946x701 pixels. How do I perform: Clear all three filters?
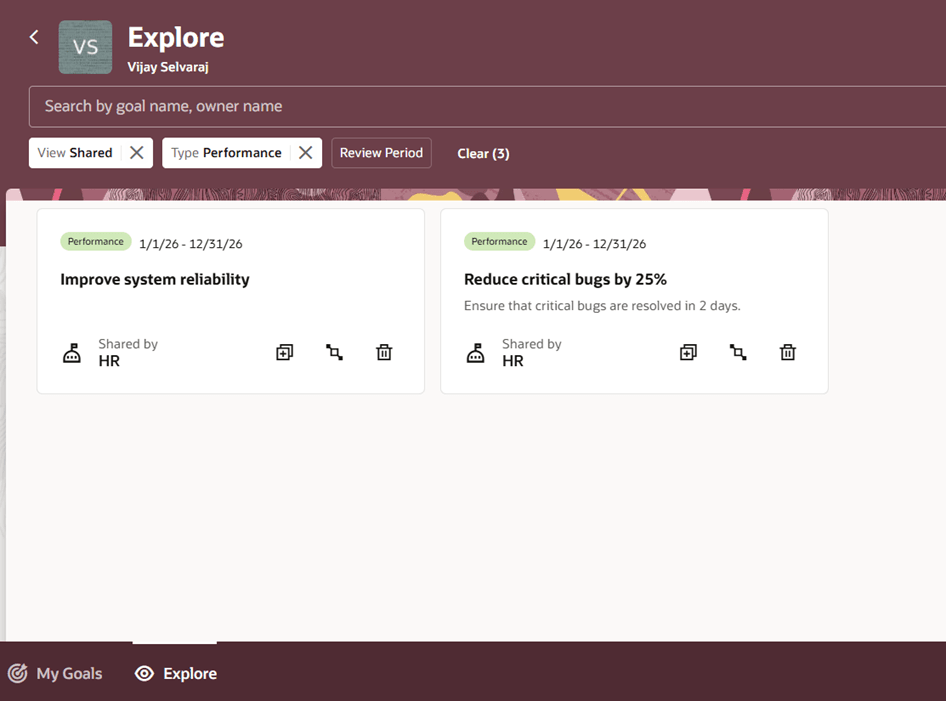tap(483, 153)
